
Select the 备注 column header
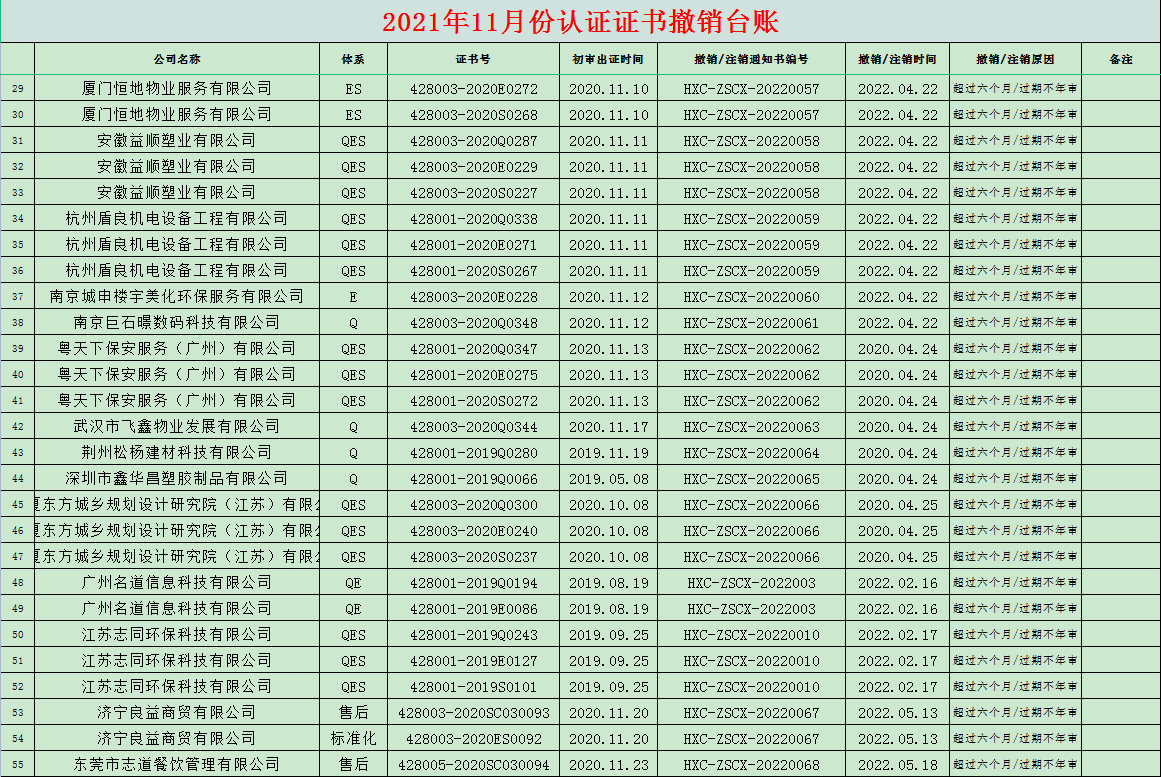[x=1120, y=59]
